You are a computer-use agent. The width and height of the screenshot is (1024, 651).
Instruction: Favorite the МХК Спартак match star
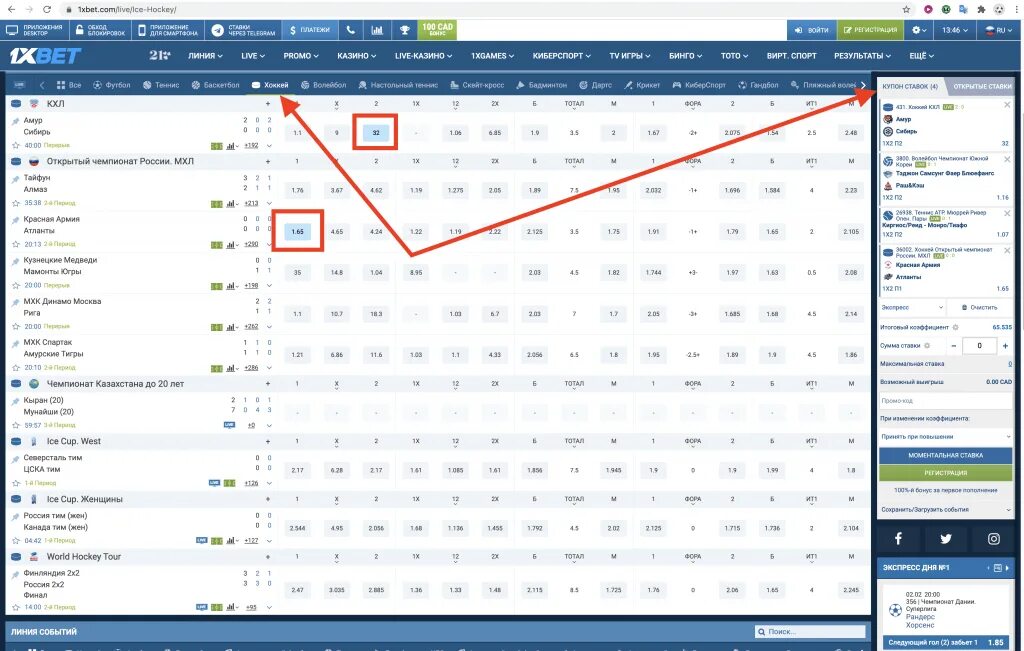click(16, 368)
